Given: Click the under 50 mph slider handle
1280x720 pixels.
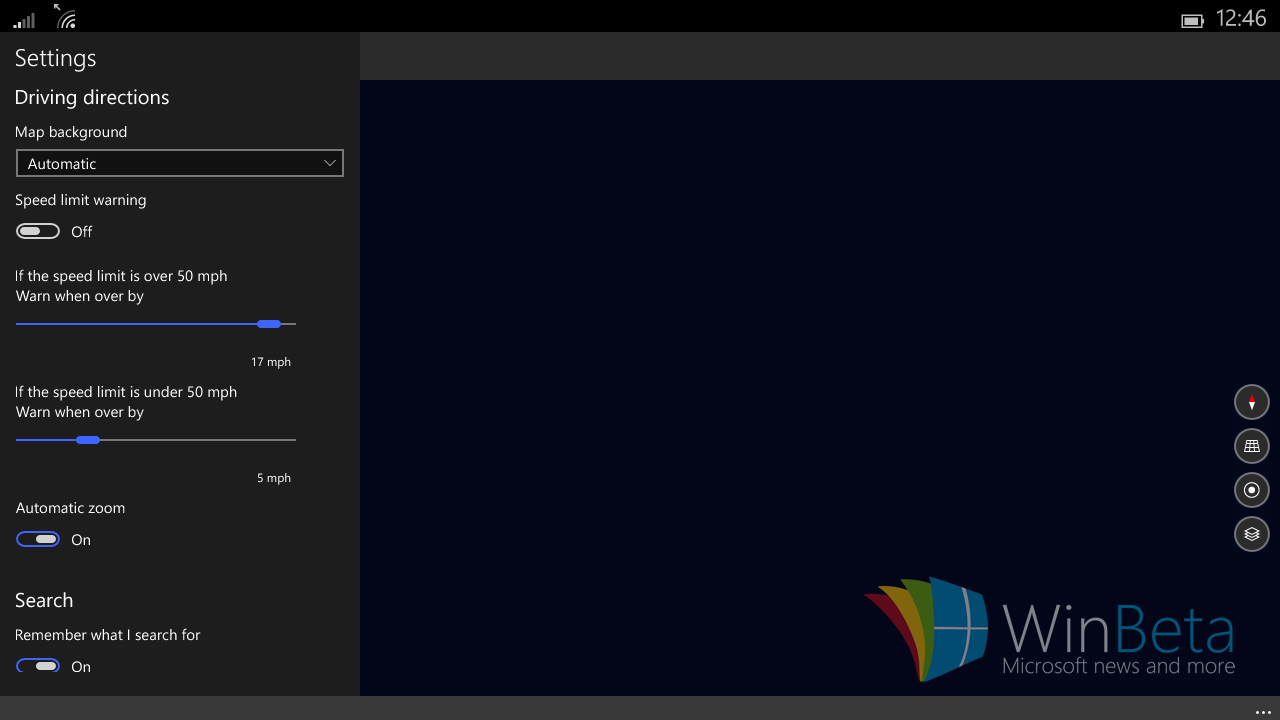Looking at the screenshot, I should (x=88, y=440).
